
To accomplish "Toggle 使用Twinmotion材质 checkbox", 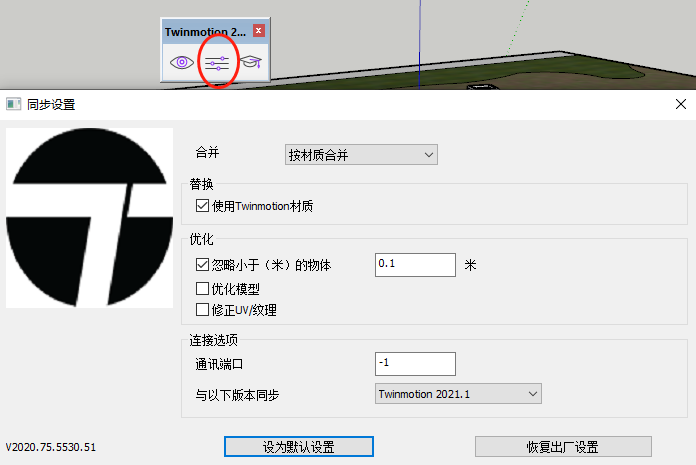I will click(202, 205).
